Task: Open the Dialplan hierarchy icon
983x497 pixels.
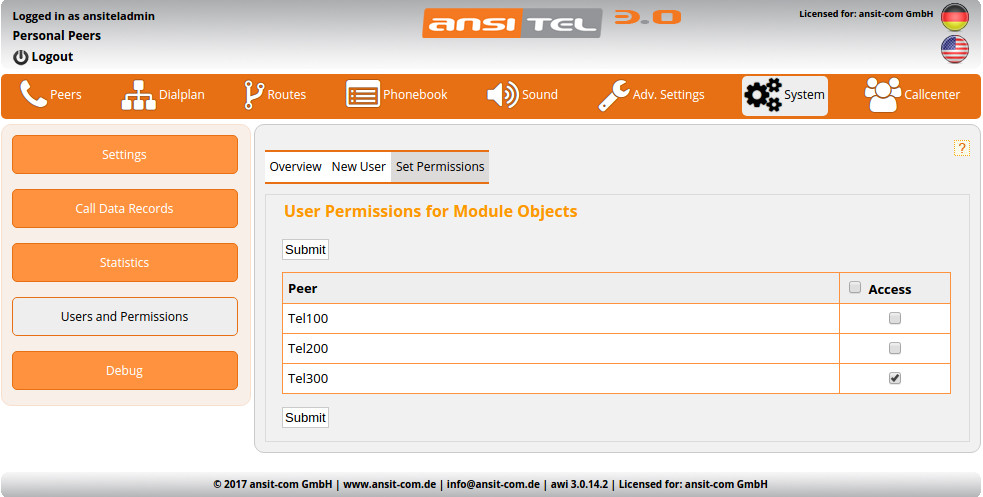Action: coord(139,95)
